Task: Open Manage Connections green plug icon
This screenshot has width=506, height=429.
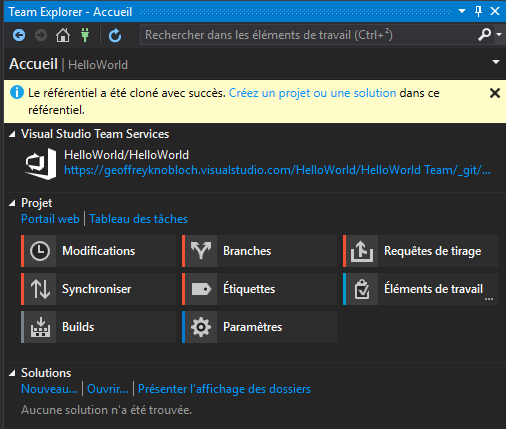Action: [85, 35]
